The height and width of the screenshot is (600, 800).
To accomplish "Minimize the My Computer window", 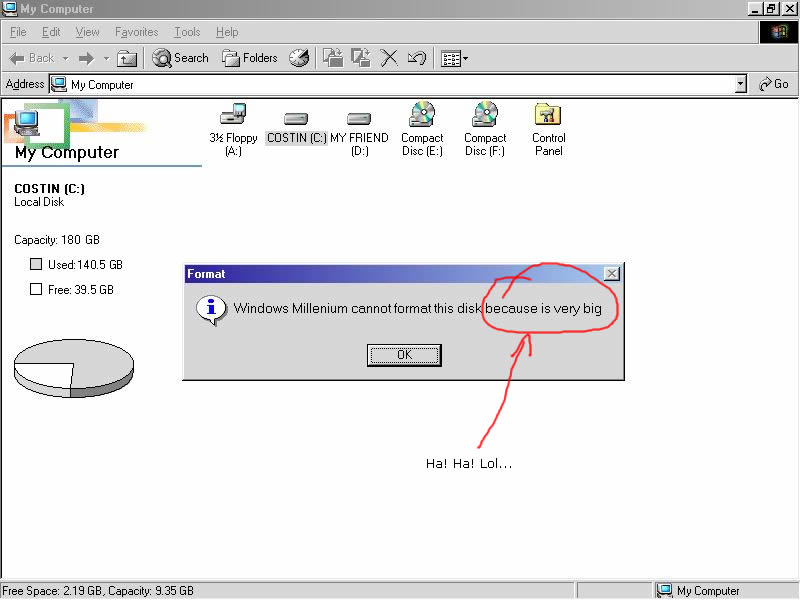I will click(755, 9).
